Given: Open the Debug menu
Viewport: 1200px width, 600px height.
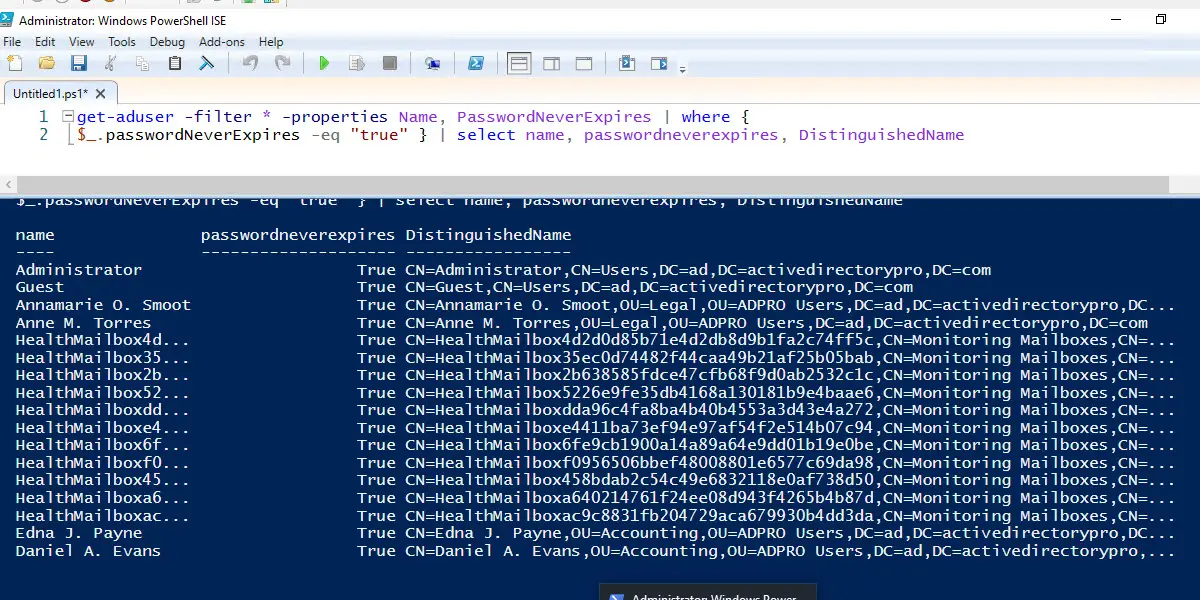Looking at the screenshot, I should point(167,42).
